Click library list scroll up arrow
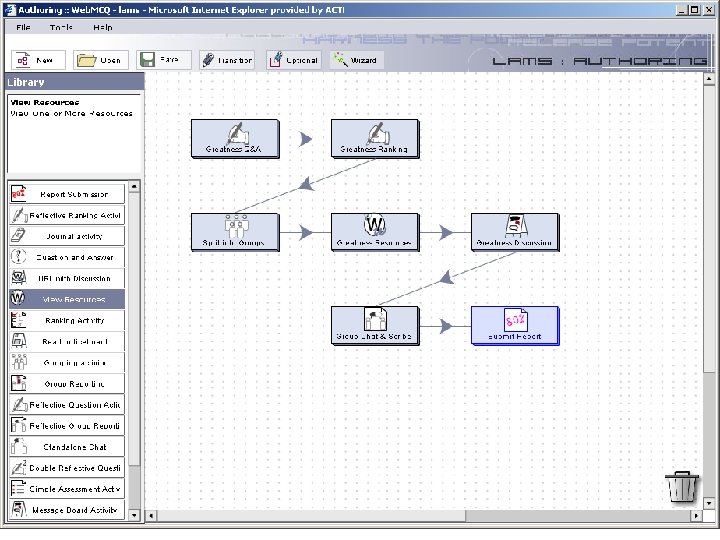The height and width of the screenshot is (540, 720). click(134, 186)
